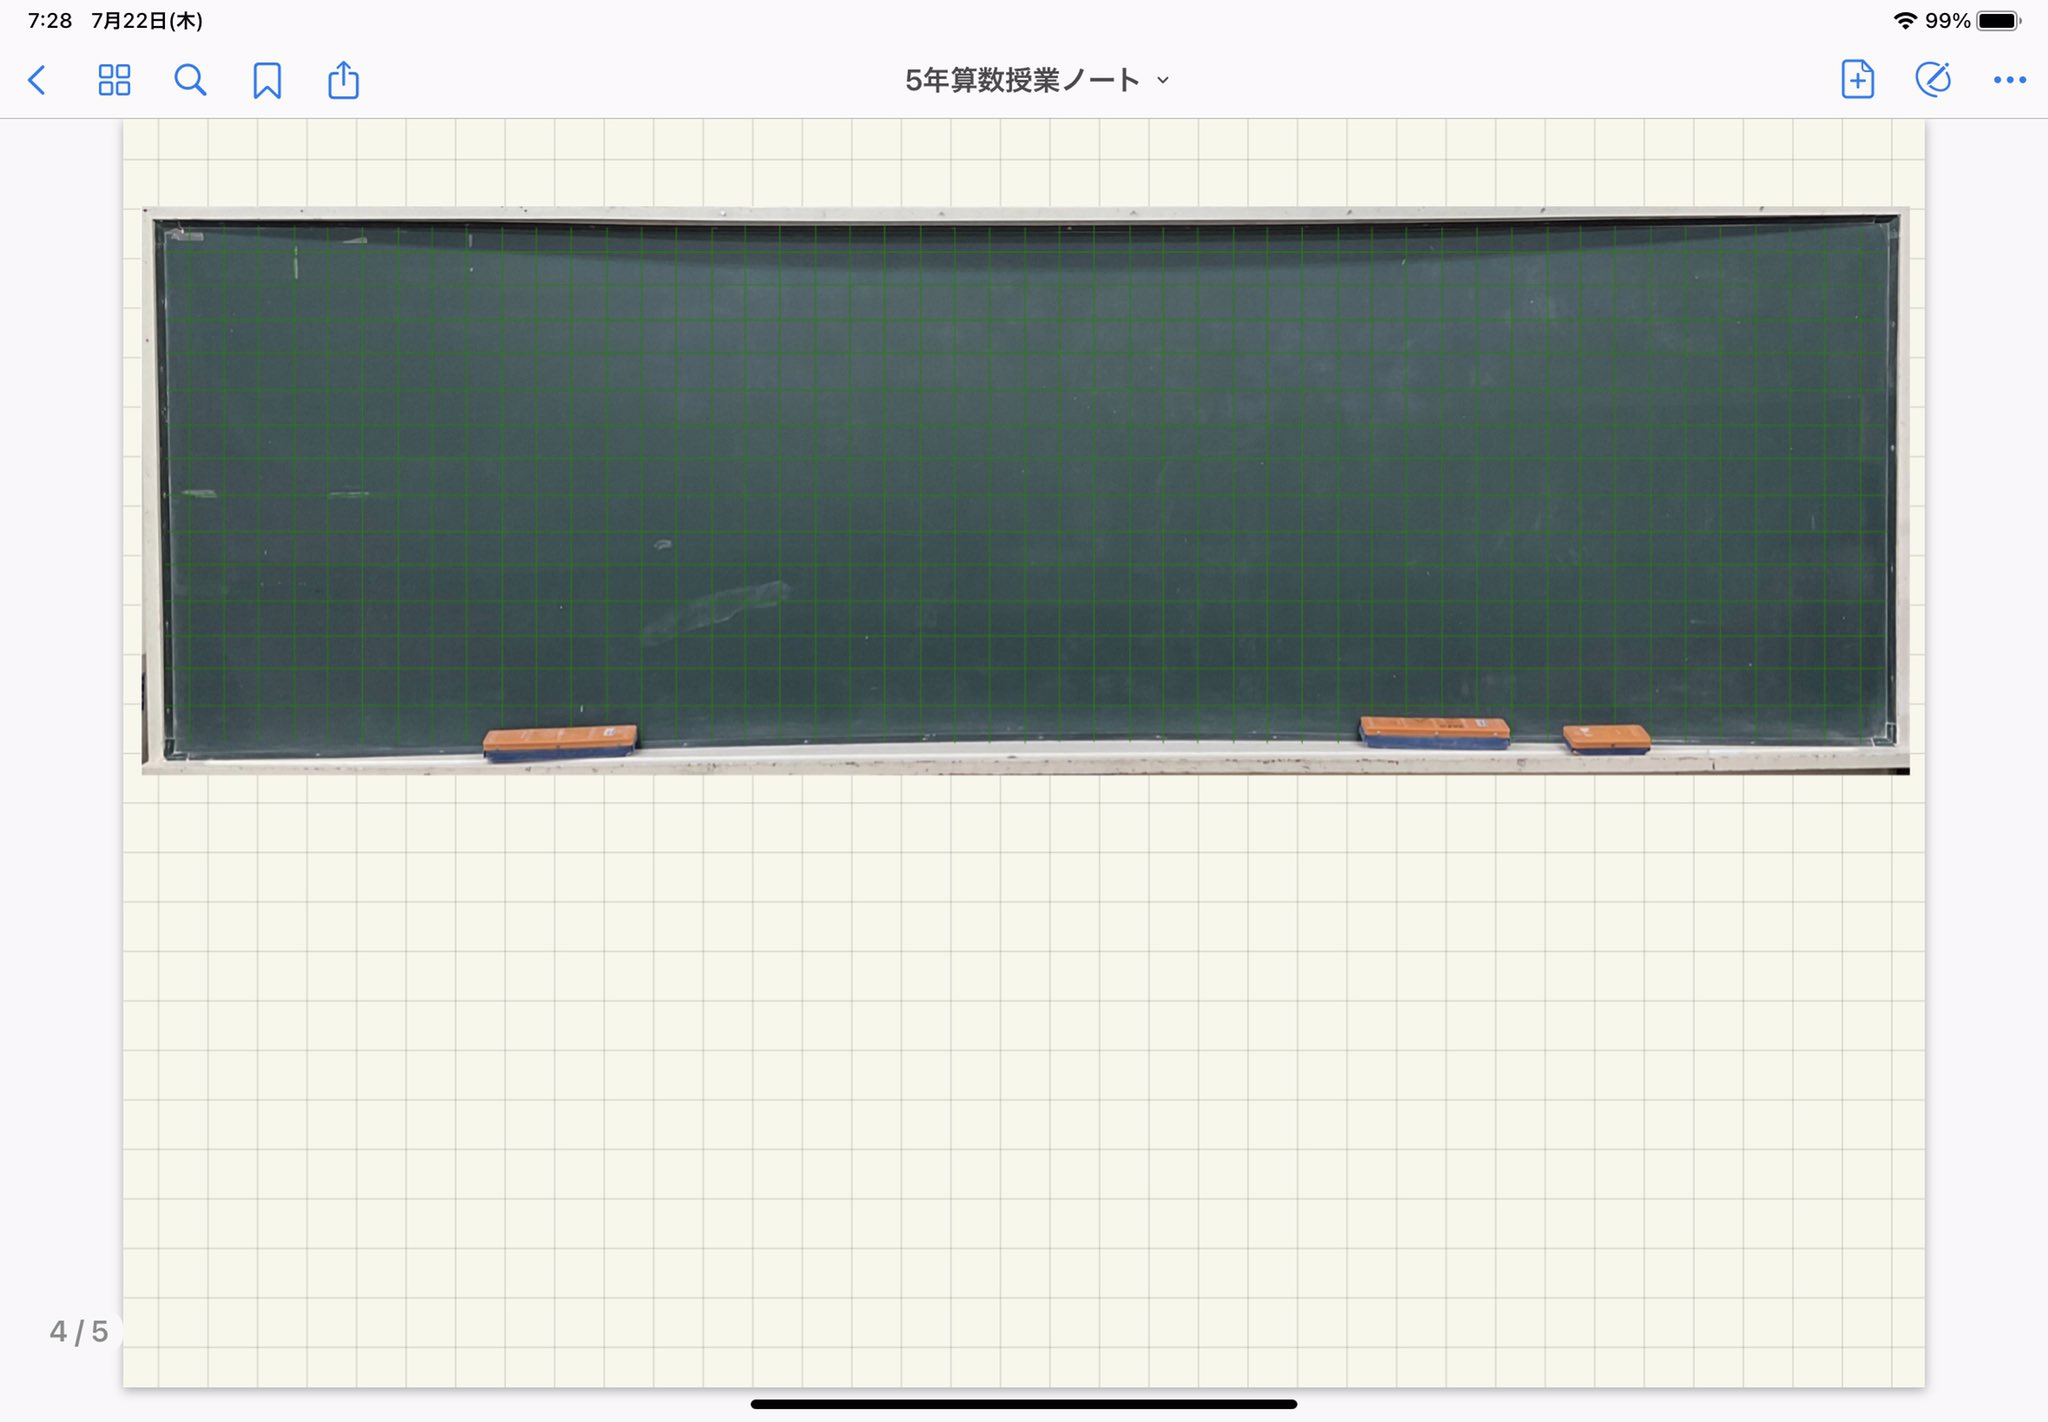The image size is (2048, 1422).
Task: Open the search magnifier tool
Action: coord(190,80)
